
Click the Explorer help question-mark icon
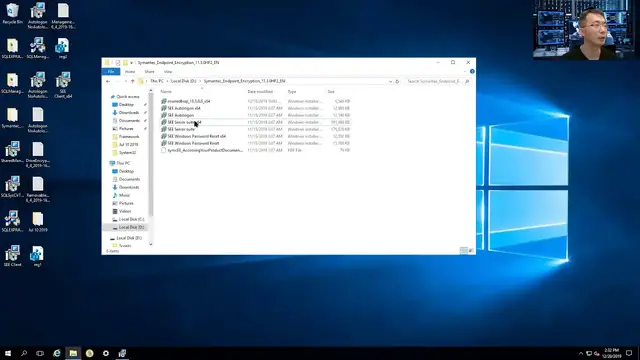coord(472,71)
